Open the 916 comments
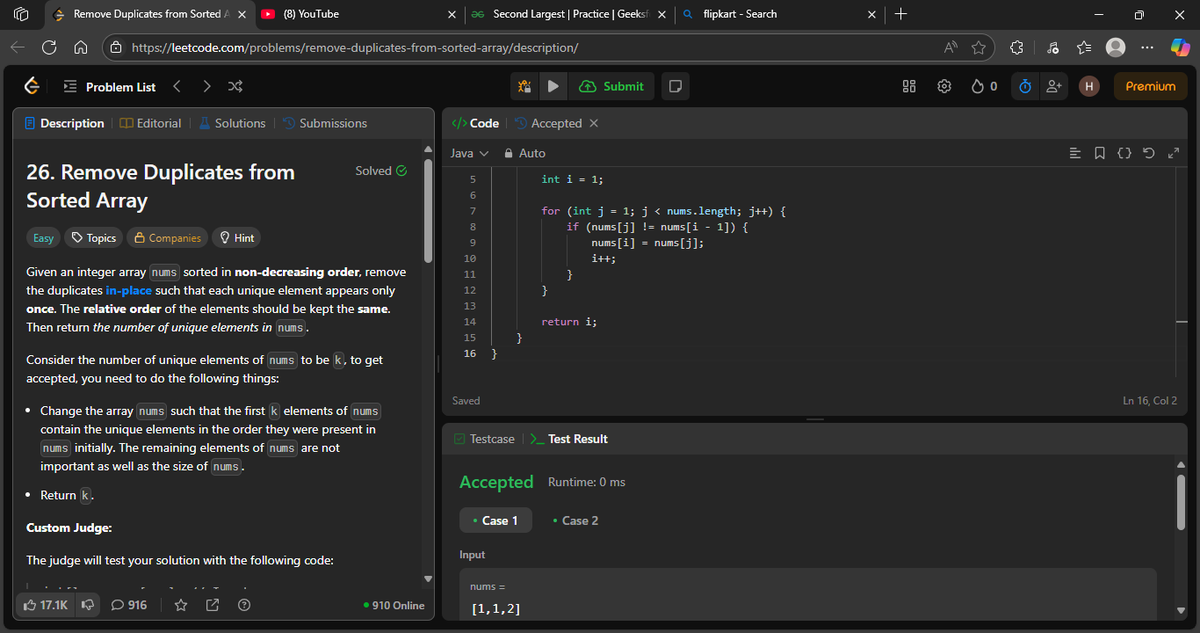Viewport: 1200px width, 633px height. (130, 605)
